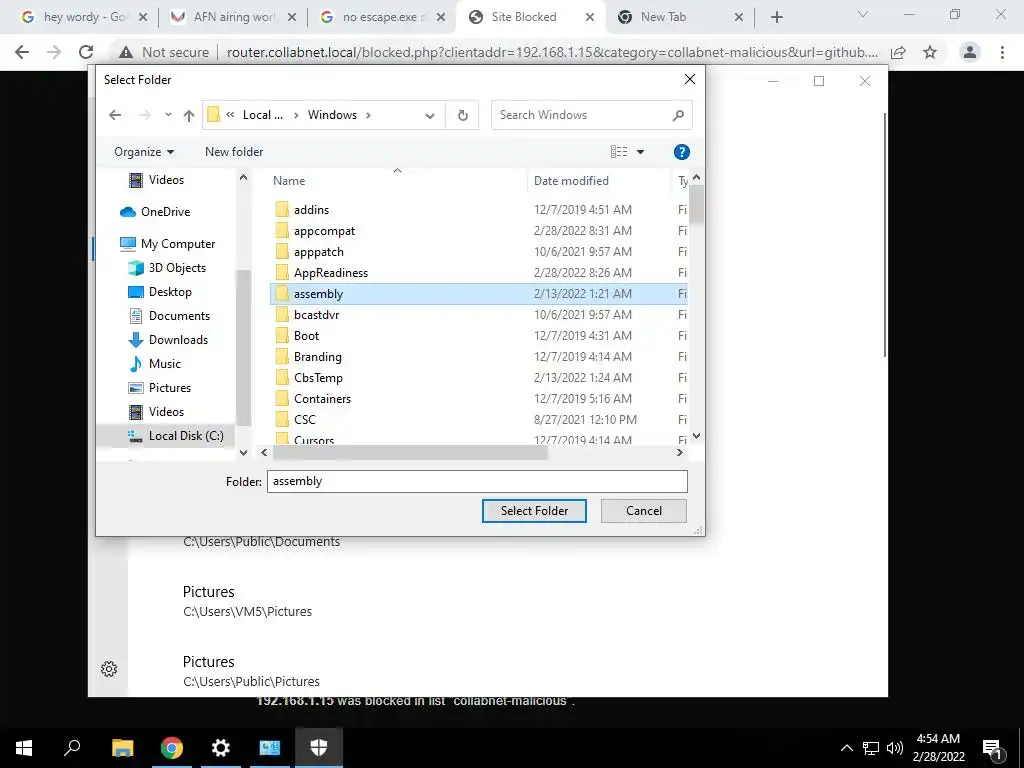Close the Select Folder dialog

tap(690, 79)
